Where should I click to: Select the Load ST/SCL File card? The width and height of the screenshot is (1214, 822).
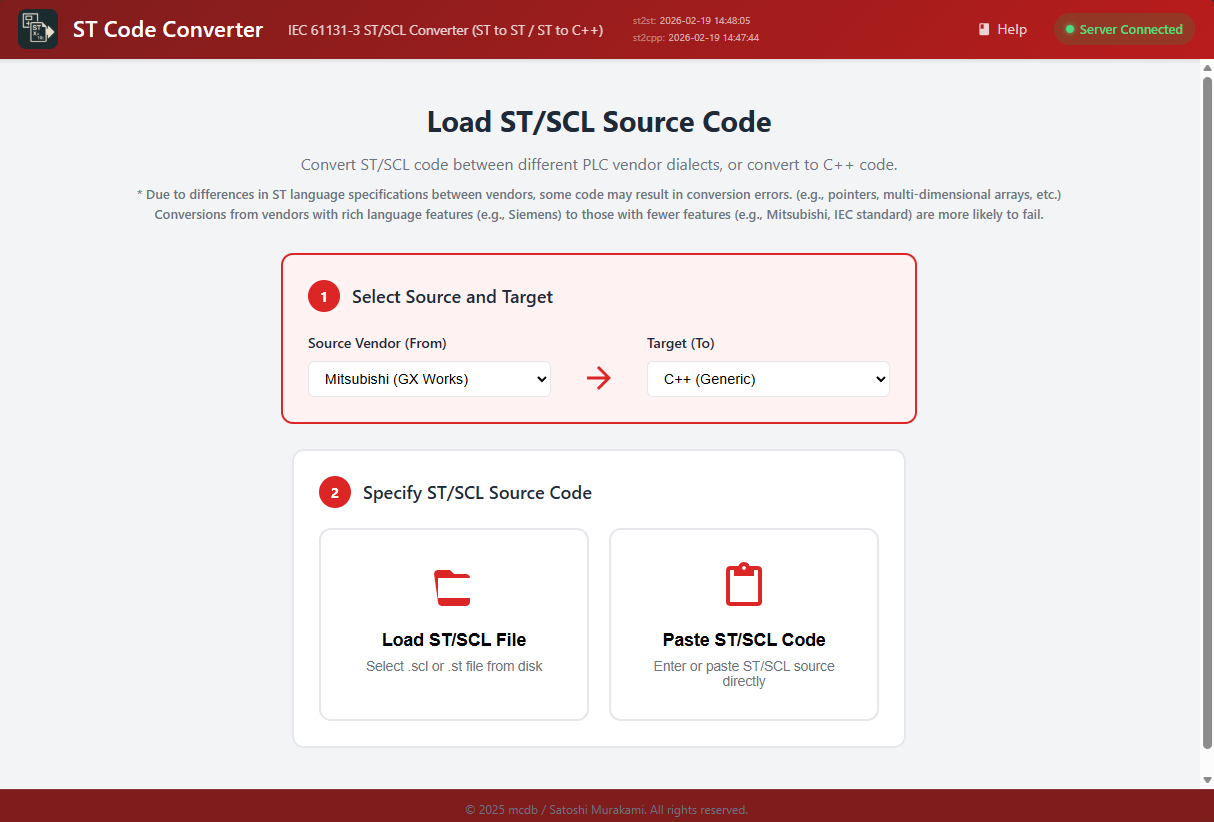click(x=453, y=624)
